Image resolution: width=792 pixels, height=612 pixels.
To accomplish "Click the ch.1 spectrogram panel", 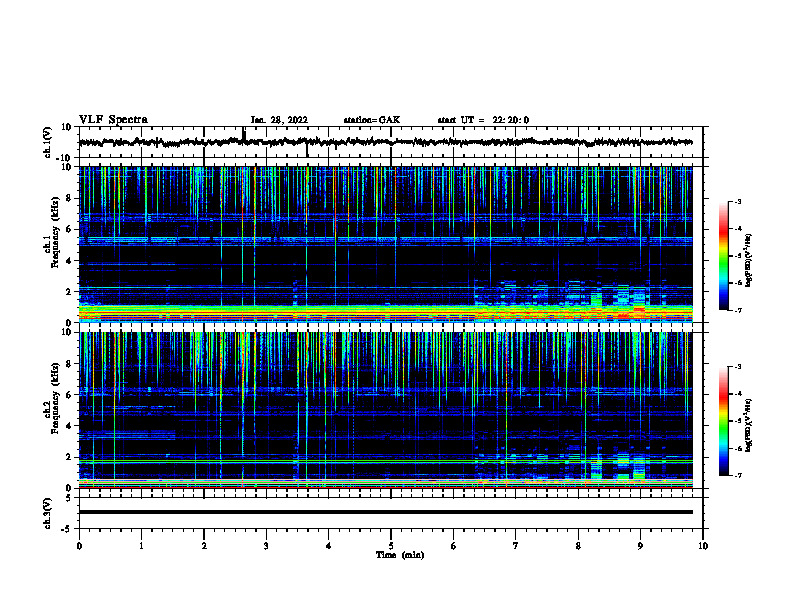I will click(x=385, y=244).
